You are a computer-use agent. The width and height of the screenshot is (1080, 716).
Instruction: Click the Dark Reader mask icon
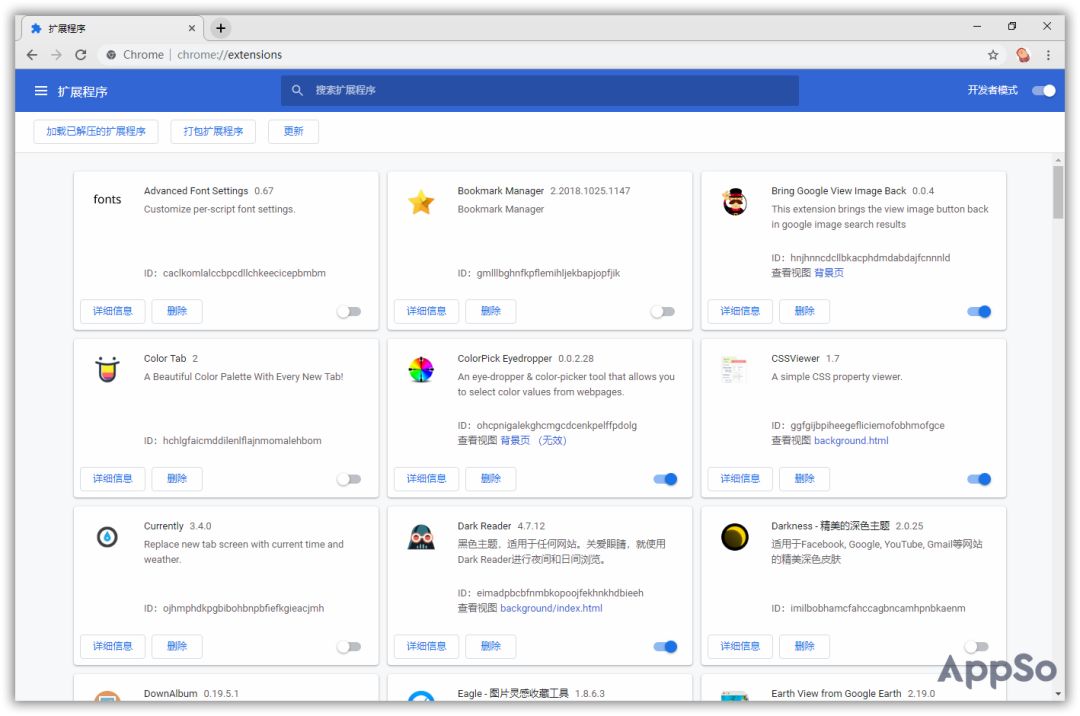tap(421, 537)
